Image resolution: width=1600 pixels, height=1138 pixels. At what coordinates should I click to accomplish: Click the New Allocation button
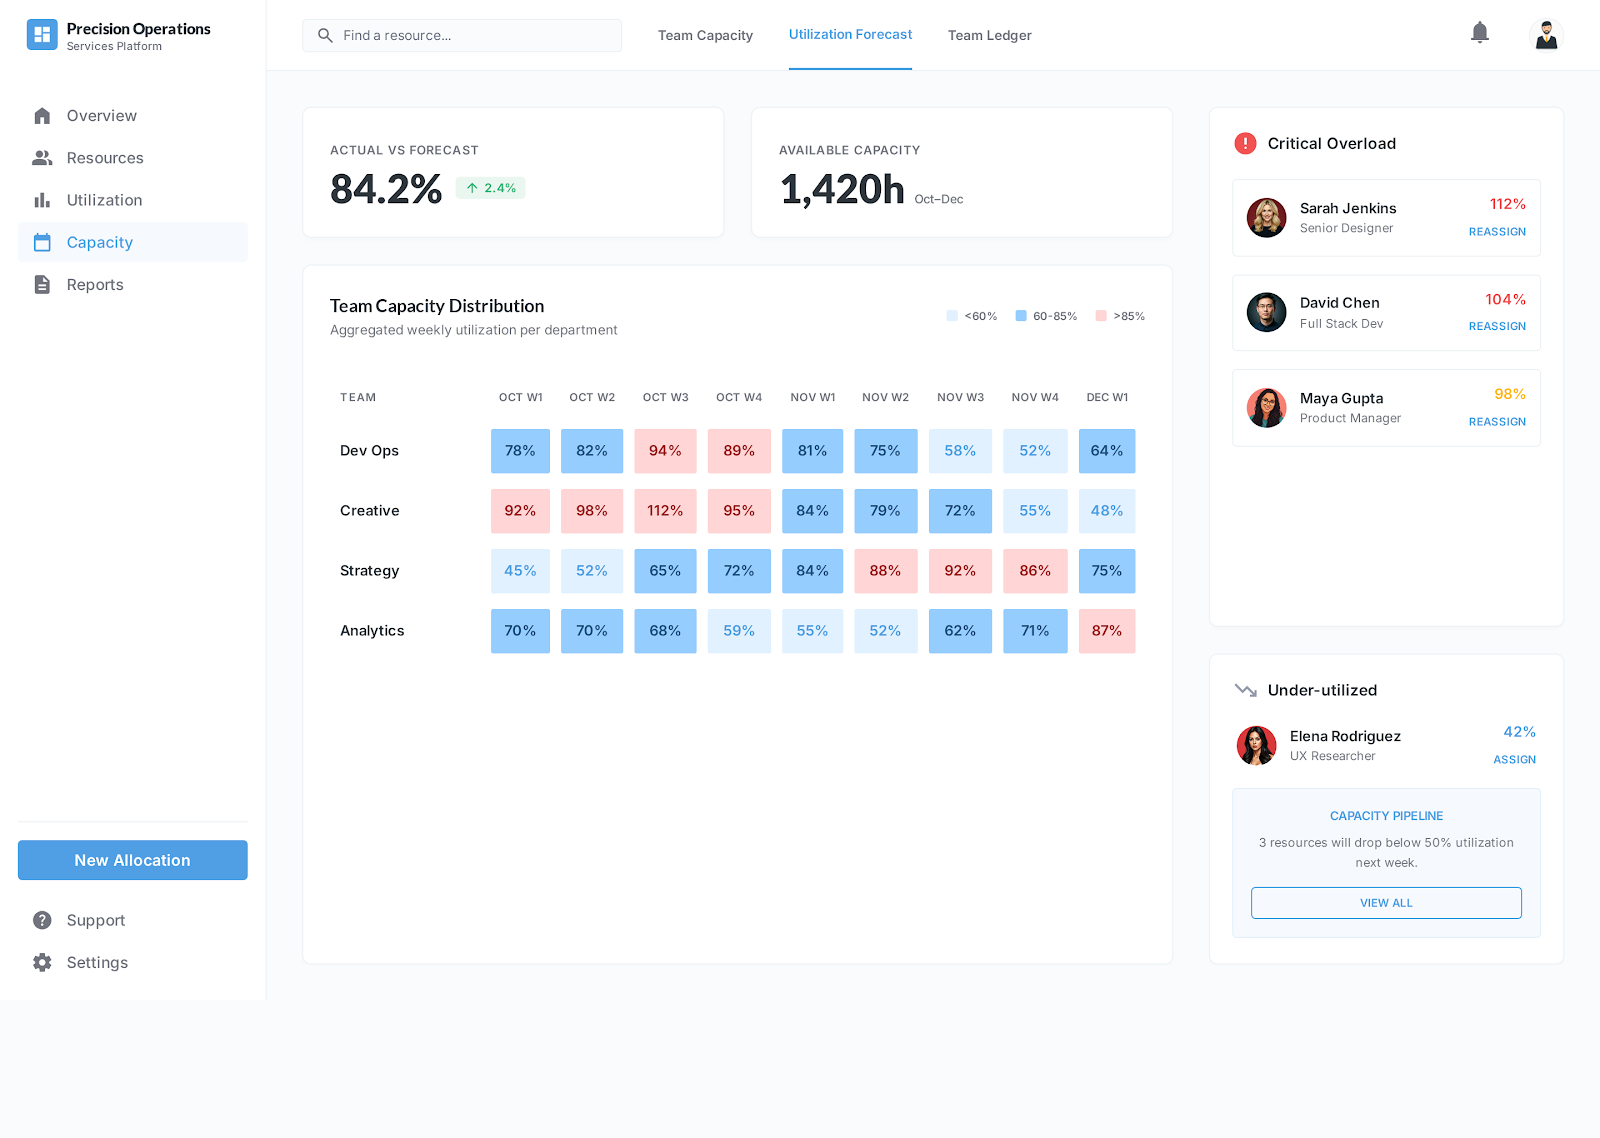pos(132,860)
